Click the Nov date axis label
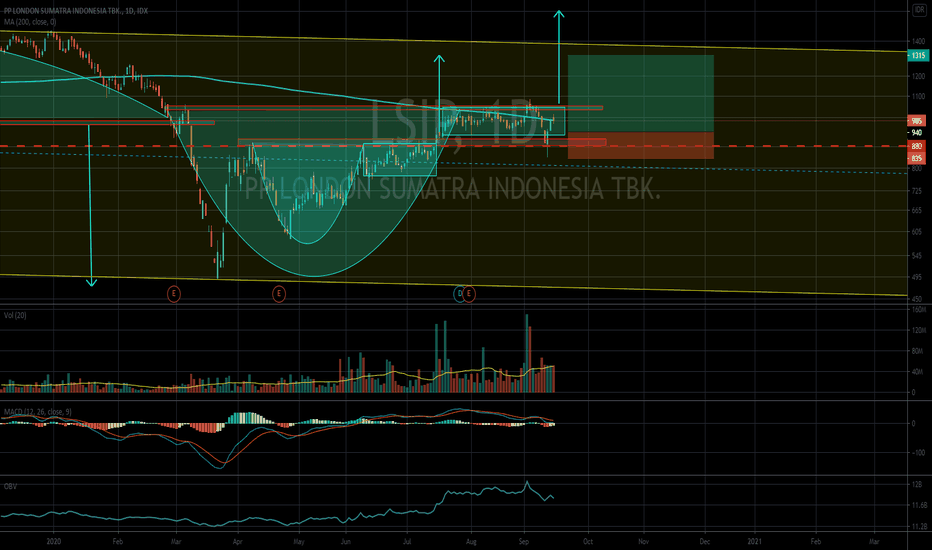The width and height of the screenshot is (932, 550). click(644, 542)
